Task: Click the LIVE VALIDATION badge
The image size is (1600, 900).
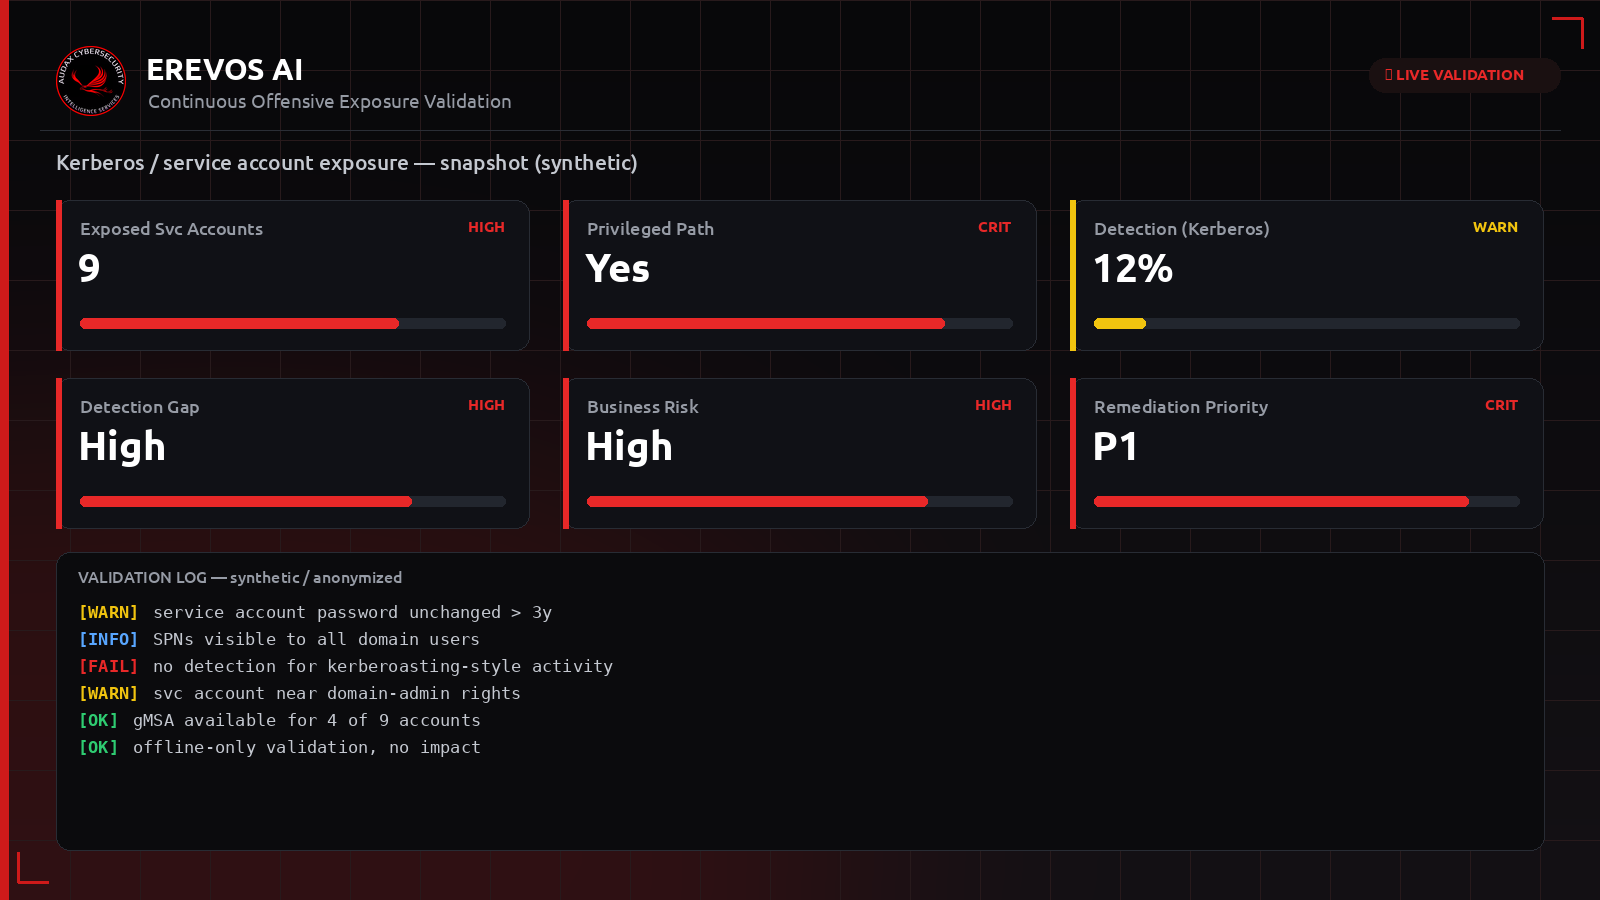Action: 1464,75
